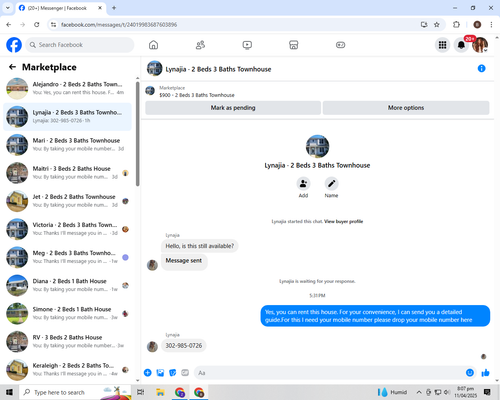Open Simone 2 Beds 1 Bath House chat

[68, 313]
